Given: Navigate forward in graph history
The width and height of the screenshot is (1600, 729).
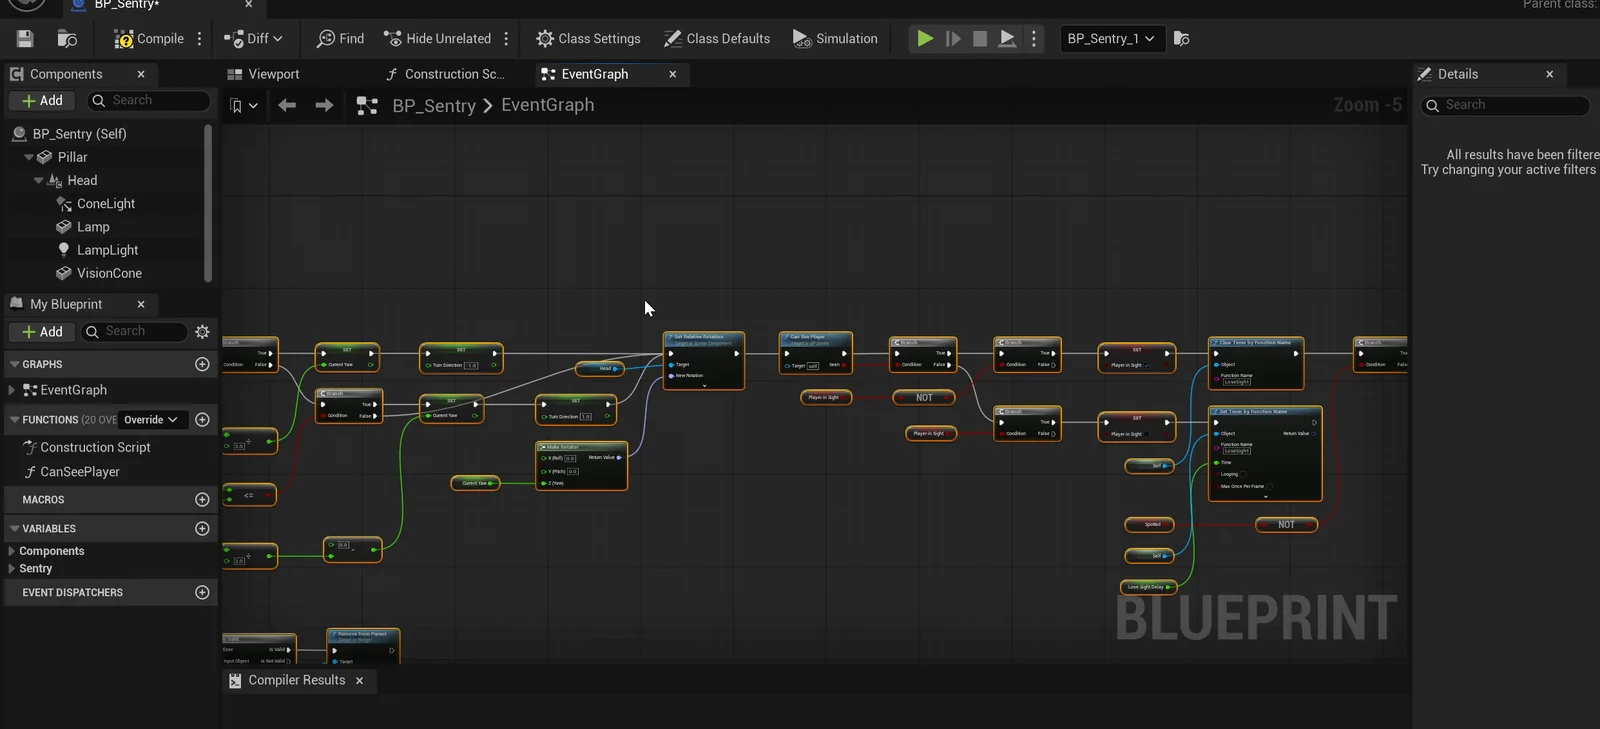Looking at the screenshot, I should click(x=324, y=105).
